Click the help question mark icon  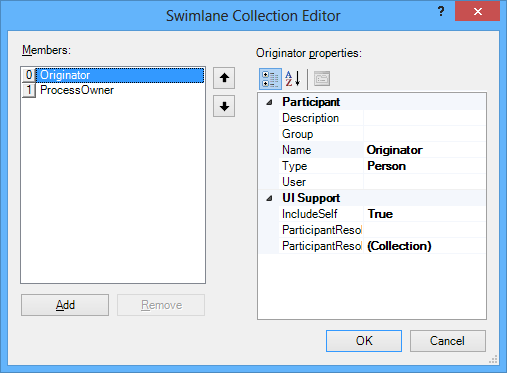coord(441,12)
